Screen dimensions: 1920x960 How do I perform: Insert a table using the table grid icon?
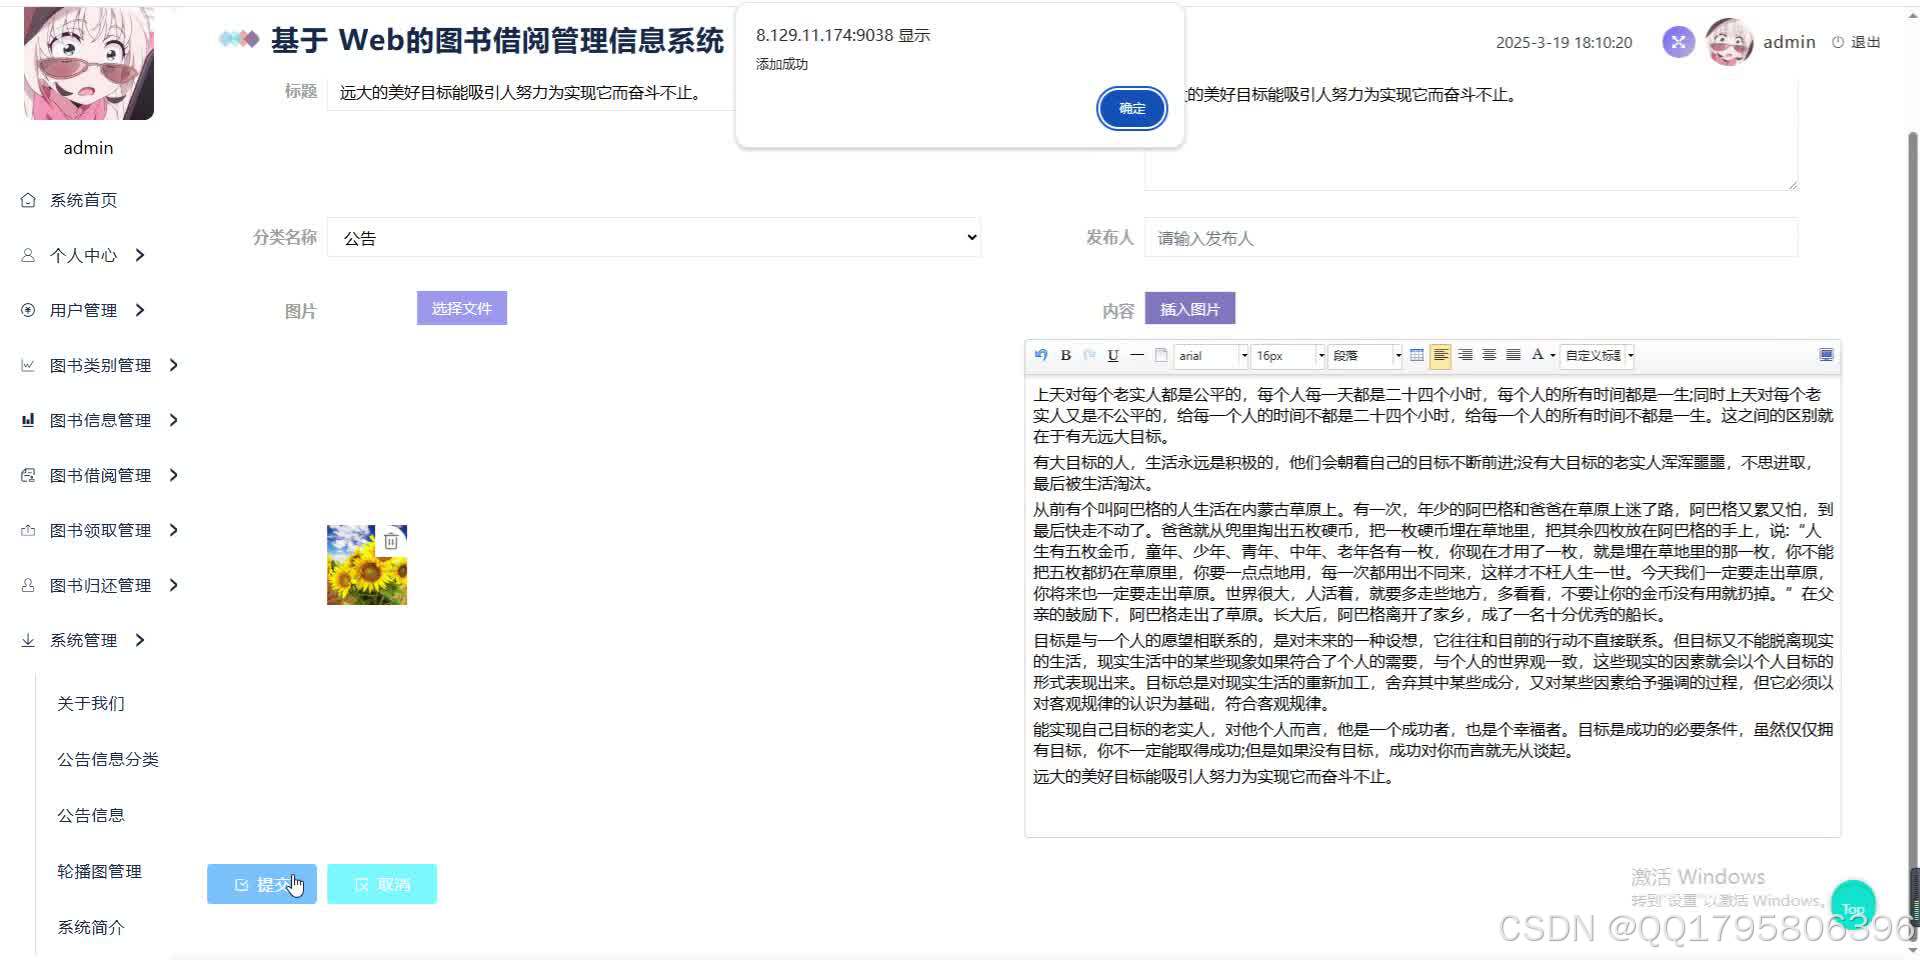coord(1416,356)
